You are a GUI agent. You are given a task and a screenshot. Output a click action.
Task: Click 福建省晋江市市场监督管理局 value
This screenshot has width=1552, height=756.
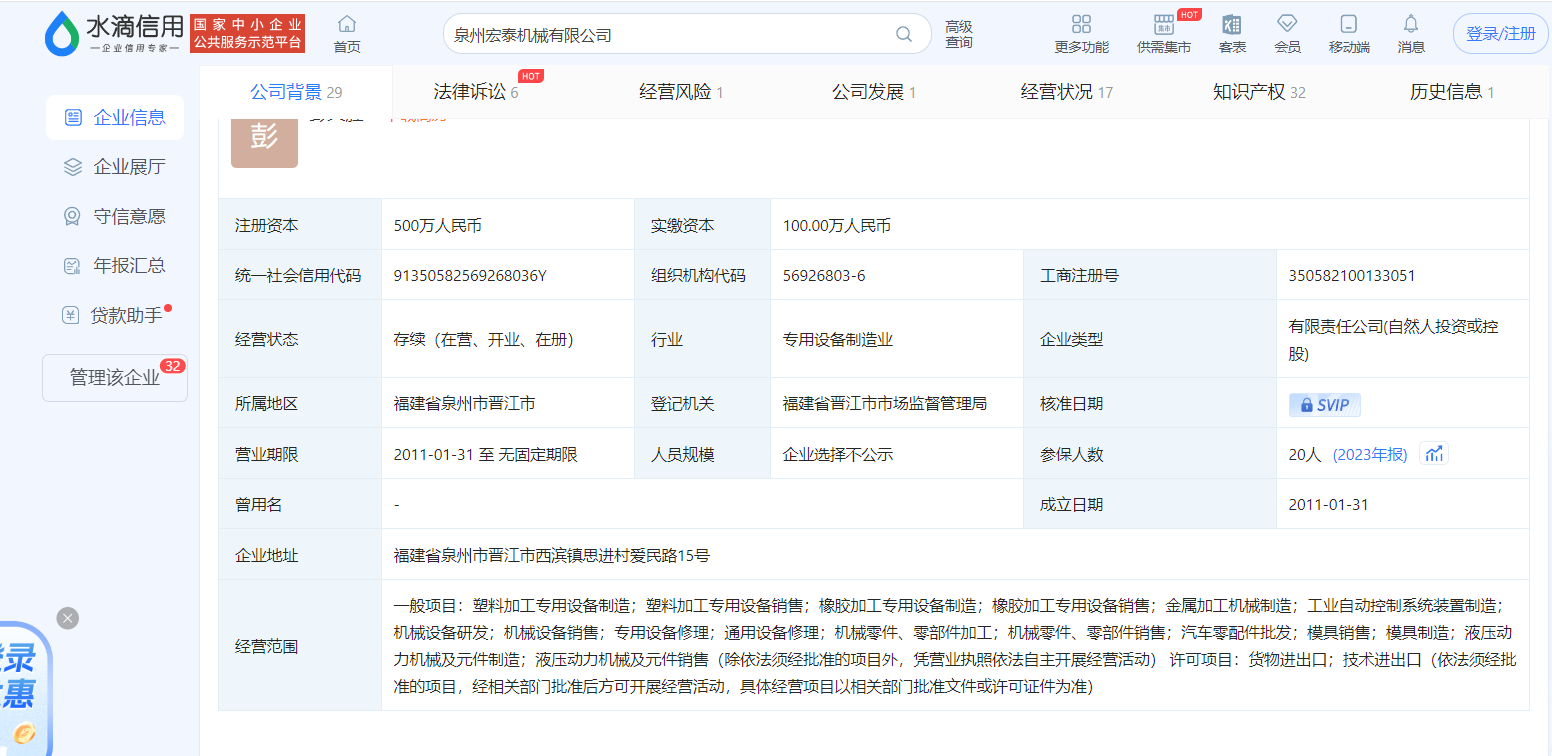(x=885, y=404)
